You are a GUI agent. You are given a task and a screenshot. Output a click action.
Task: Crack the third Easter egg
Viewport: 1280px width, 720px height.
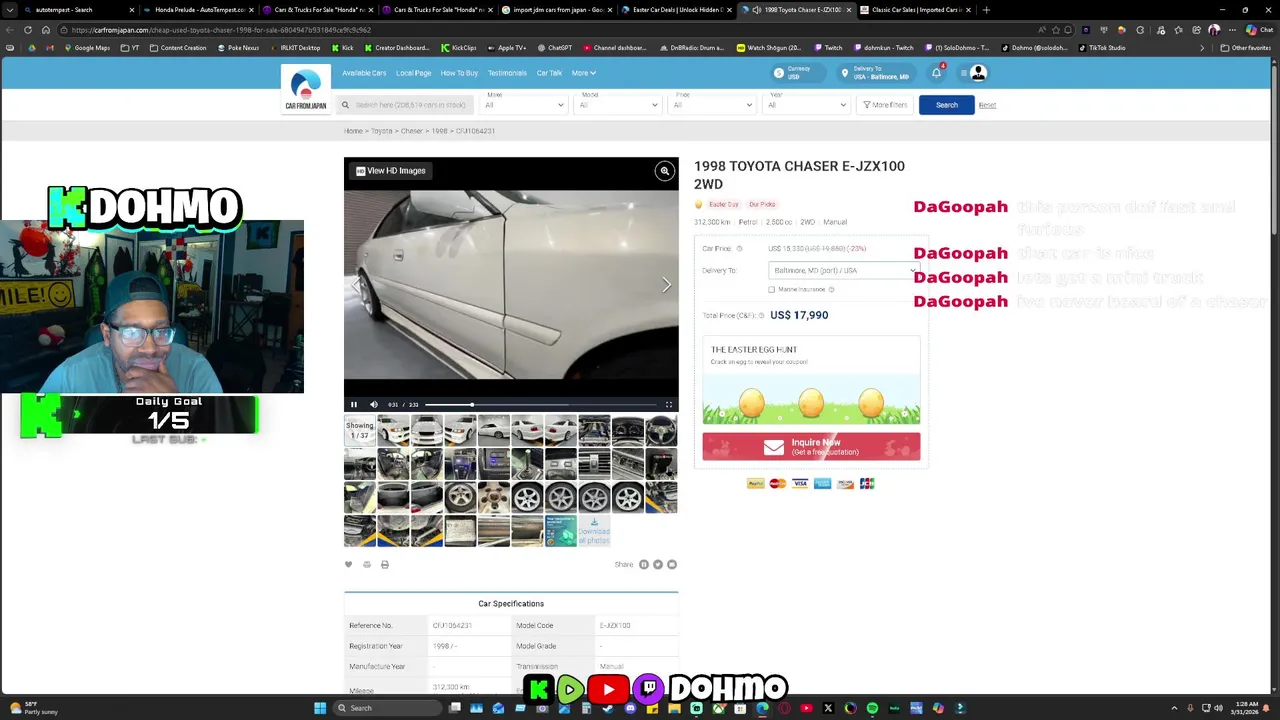click(x=871, y=402)
